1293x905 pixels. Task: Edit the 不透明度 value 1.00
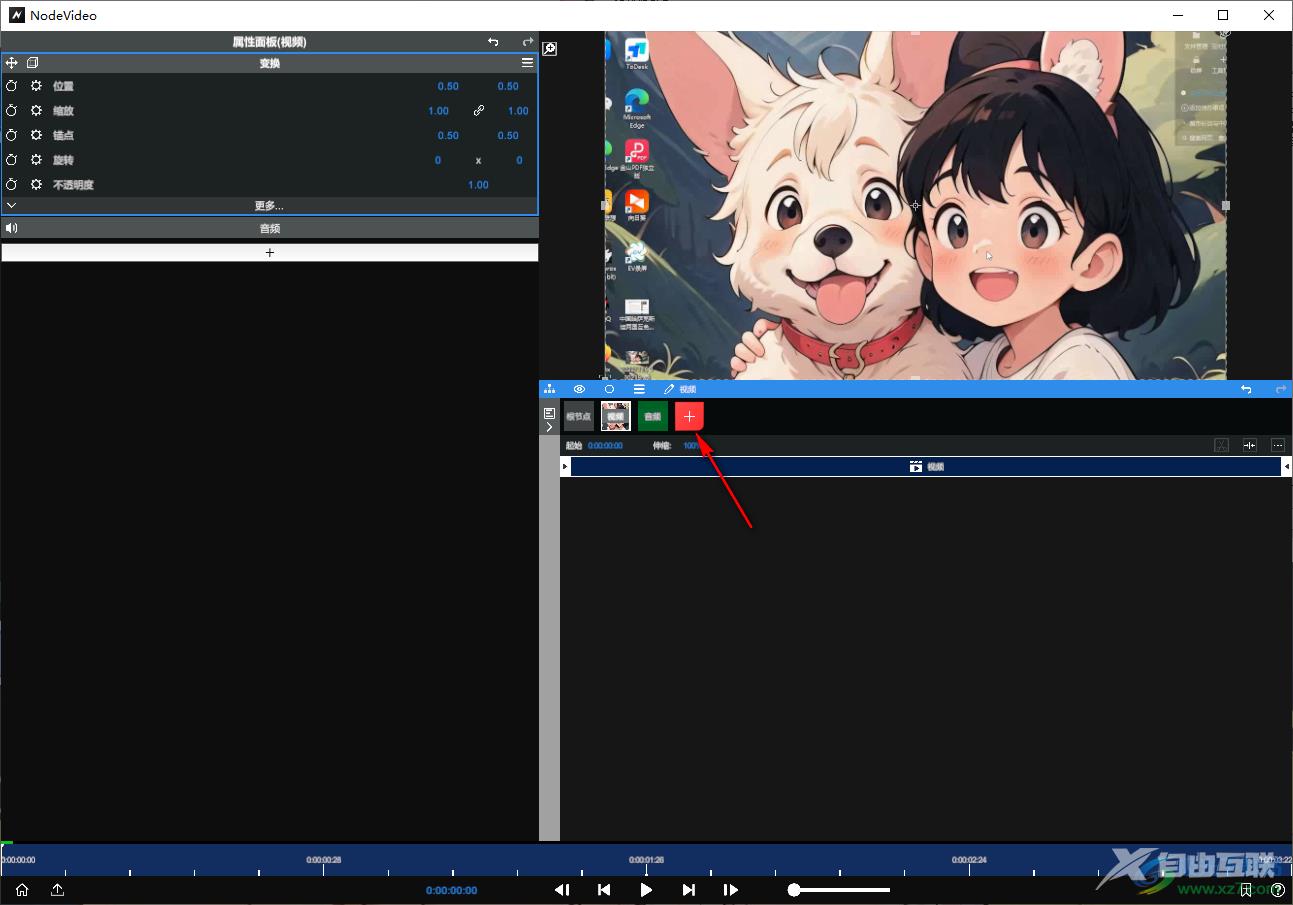[x=479, y=185]
